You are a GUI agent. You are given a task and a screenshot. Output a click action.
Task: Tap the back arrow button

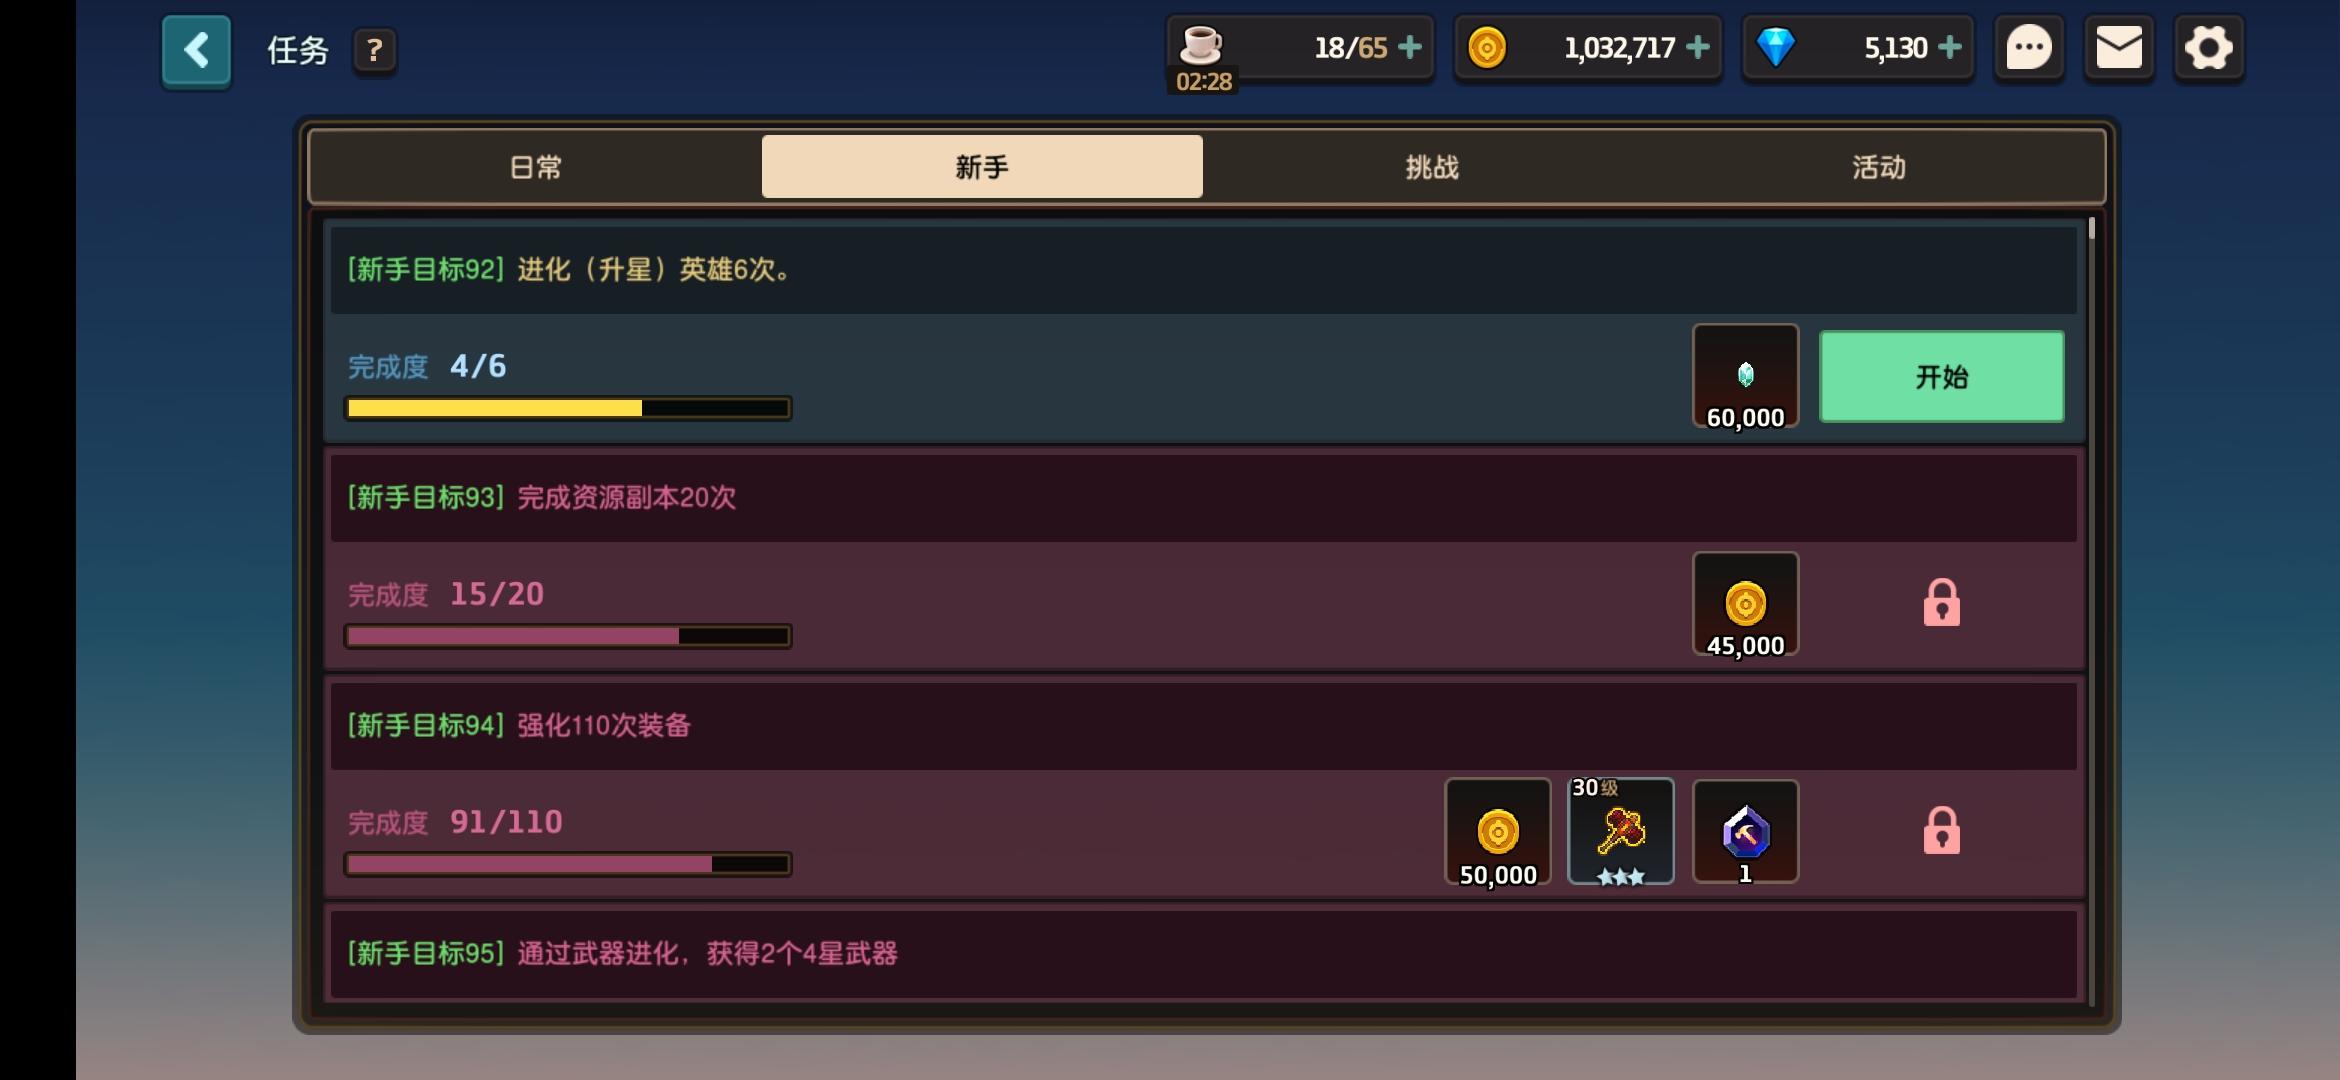click(x=196, y=50)
